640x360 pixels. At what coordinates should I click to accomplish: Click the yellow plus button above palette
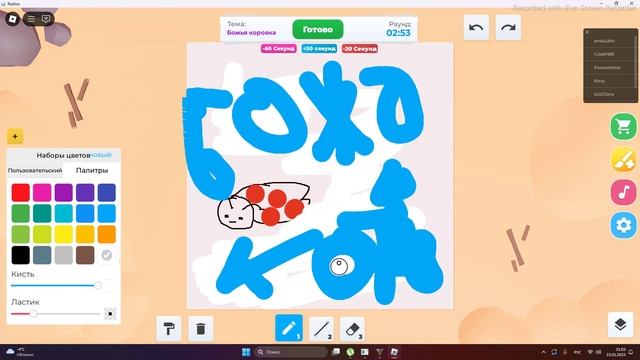15,136
